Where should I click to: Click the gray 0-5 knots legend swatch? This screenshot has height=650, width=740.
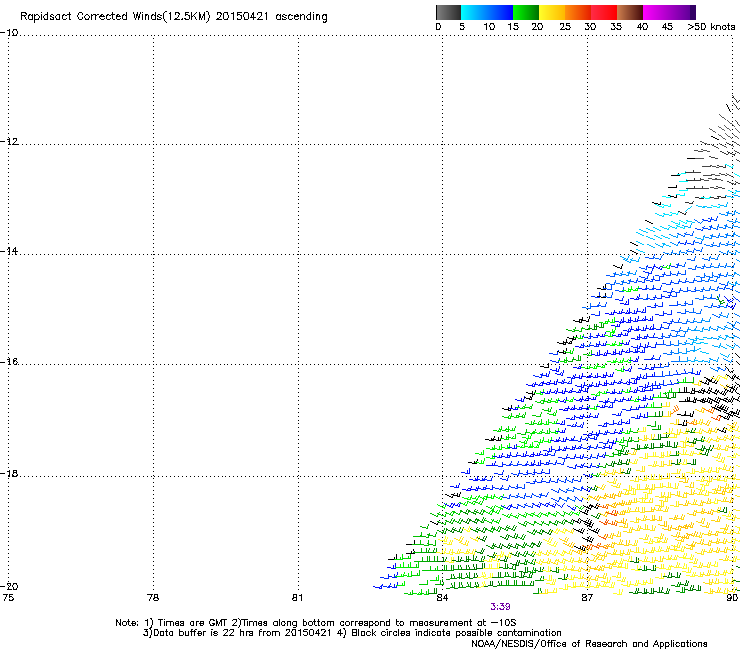pyautogui.click(x=448, y=12)
